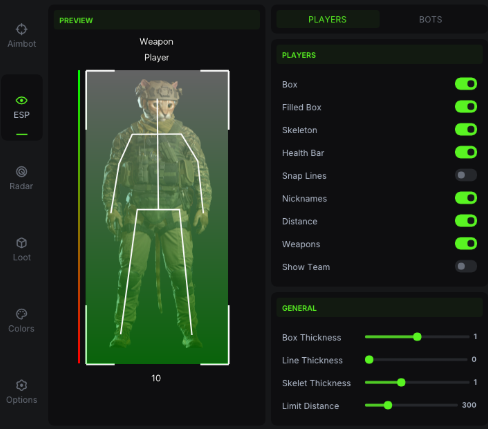Select the ESP eye icon
The height and width of the screenshot is (429, 488).
coord(22,100)
